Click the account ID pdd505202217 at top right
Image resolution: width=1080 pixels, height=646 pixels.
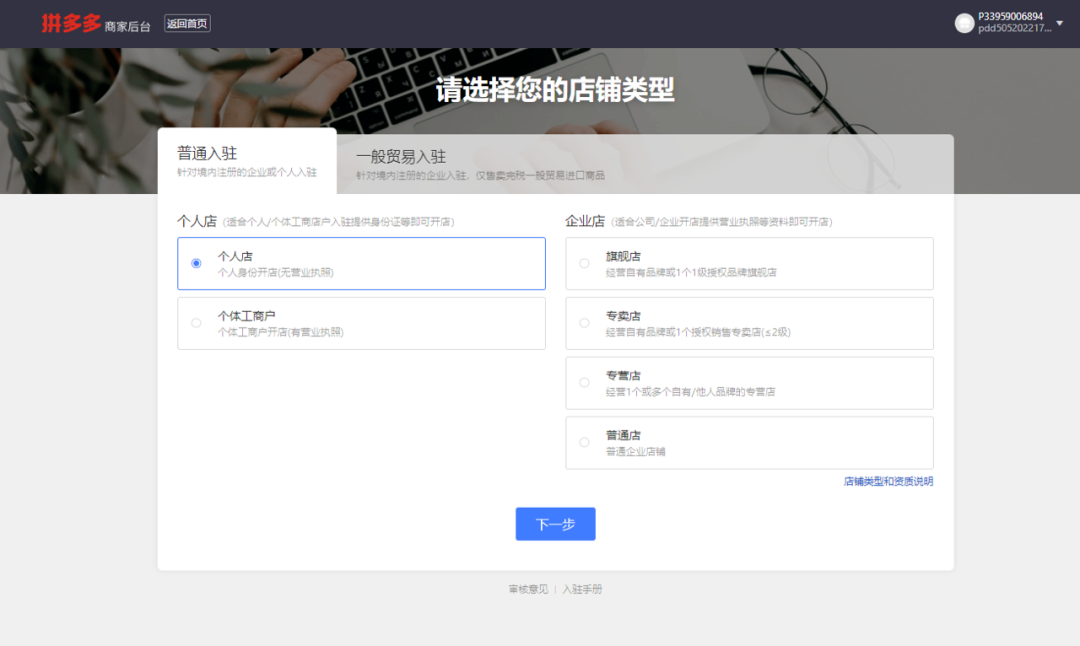(1010, 29)
